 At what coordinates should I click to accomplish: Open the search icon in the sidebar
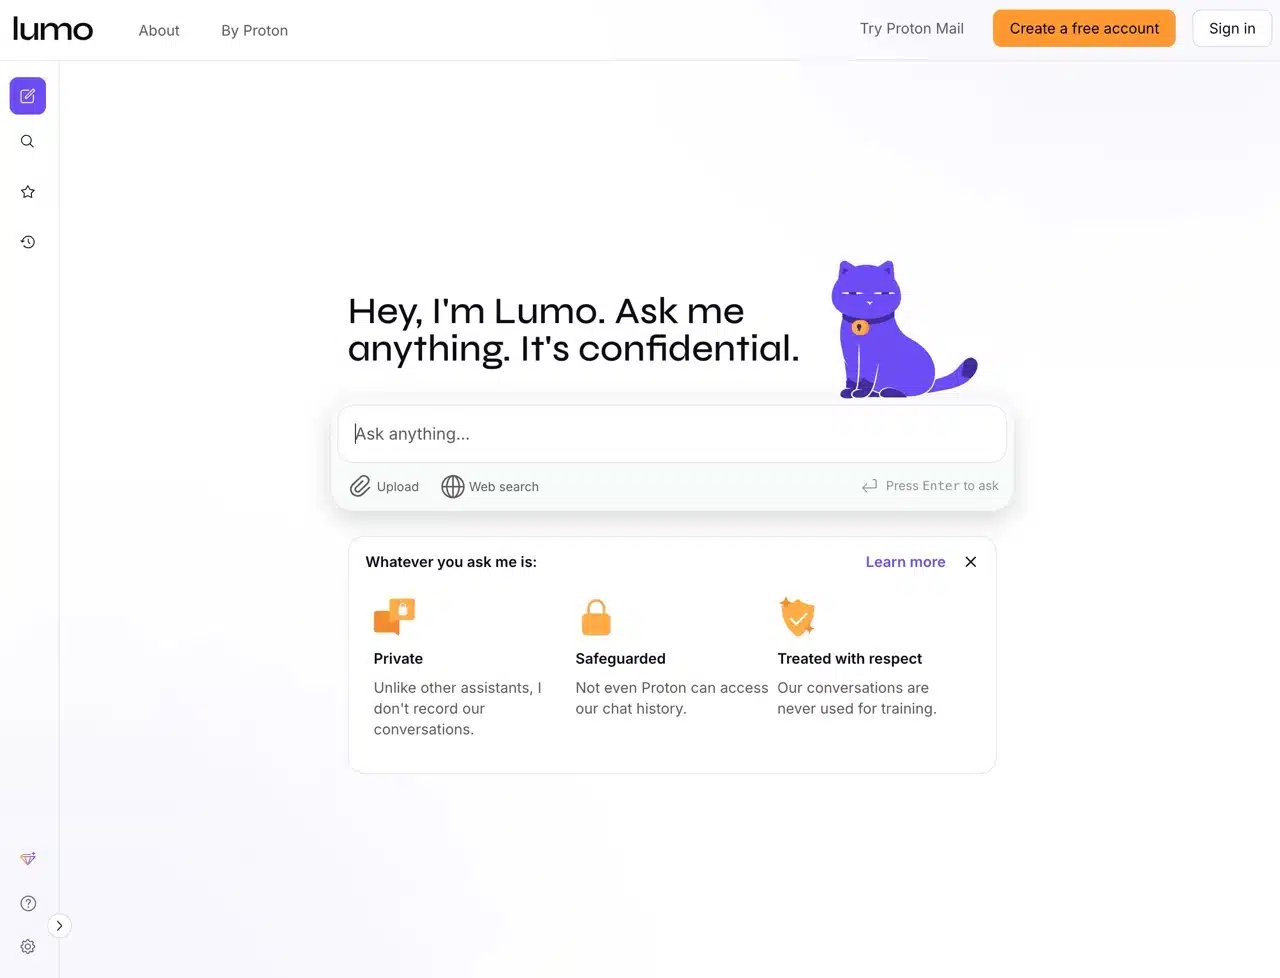pyautogui.click(x=28, y=142)
